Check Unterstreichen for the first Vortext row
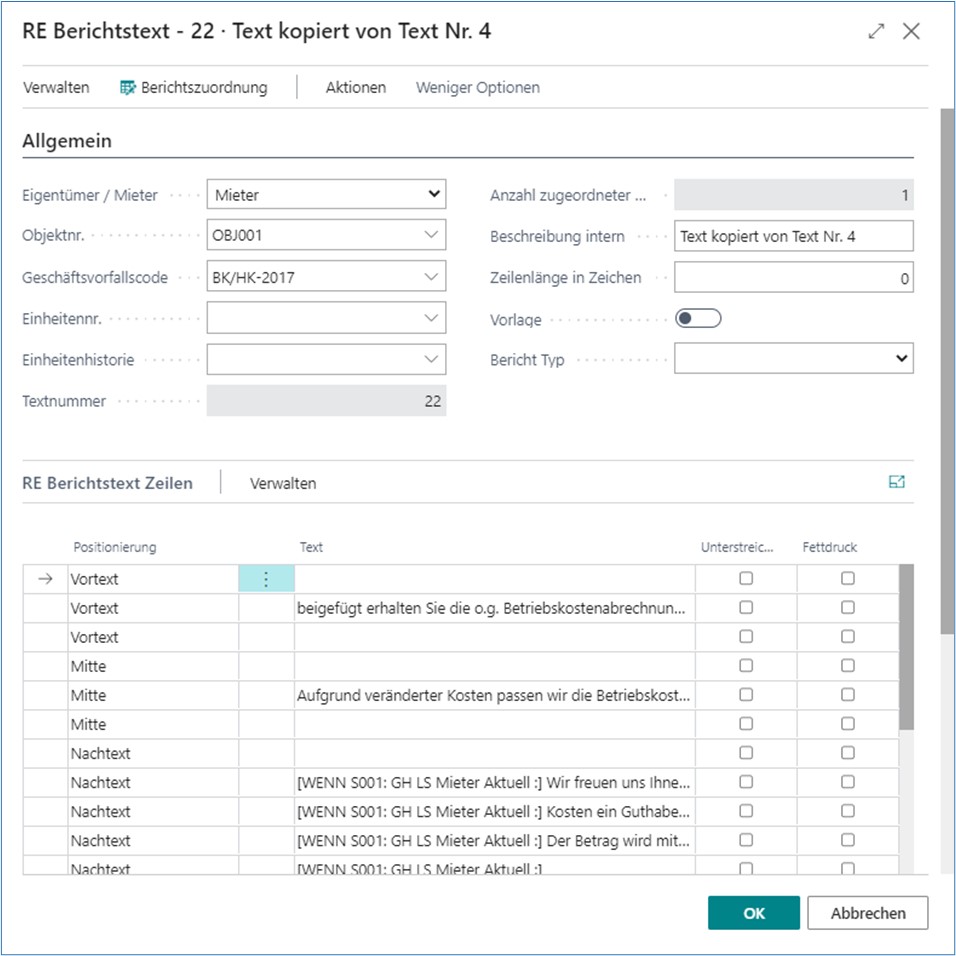956x956 pixels. tap(746, 579)
